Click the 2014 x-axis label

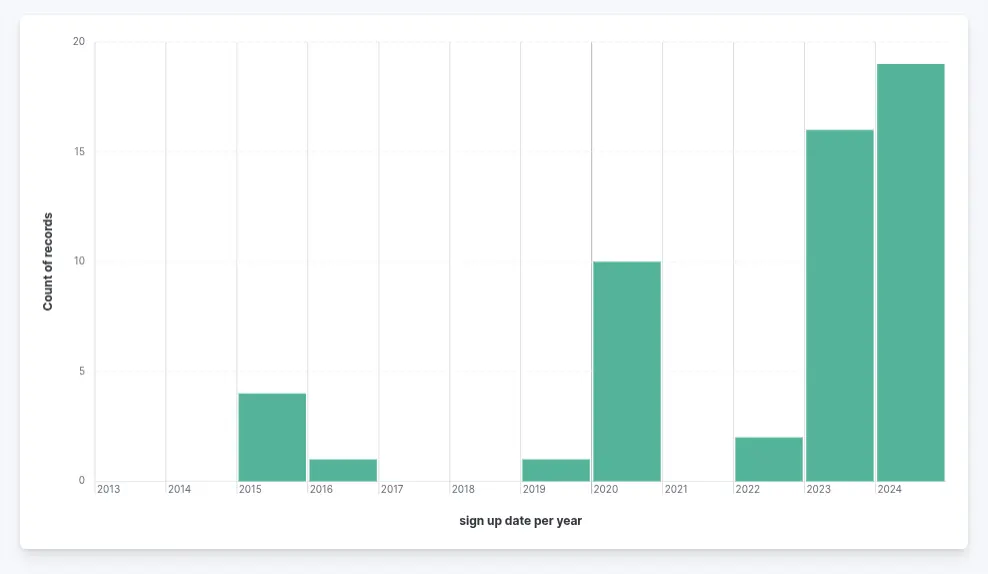pos(180,489)
